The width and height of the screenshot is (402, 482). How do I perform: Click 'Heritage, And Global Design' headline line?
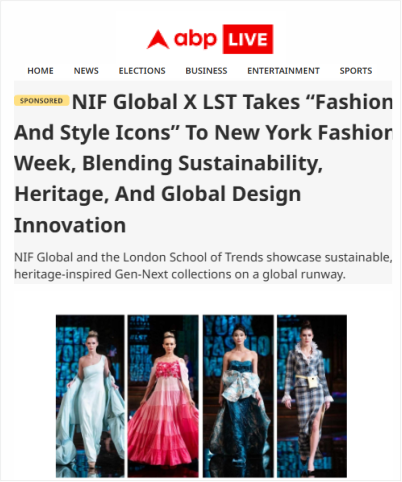(x=158, y=194)
